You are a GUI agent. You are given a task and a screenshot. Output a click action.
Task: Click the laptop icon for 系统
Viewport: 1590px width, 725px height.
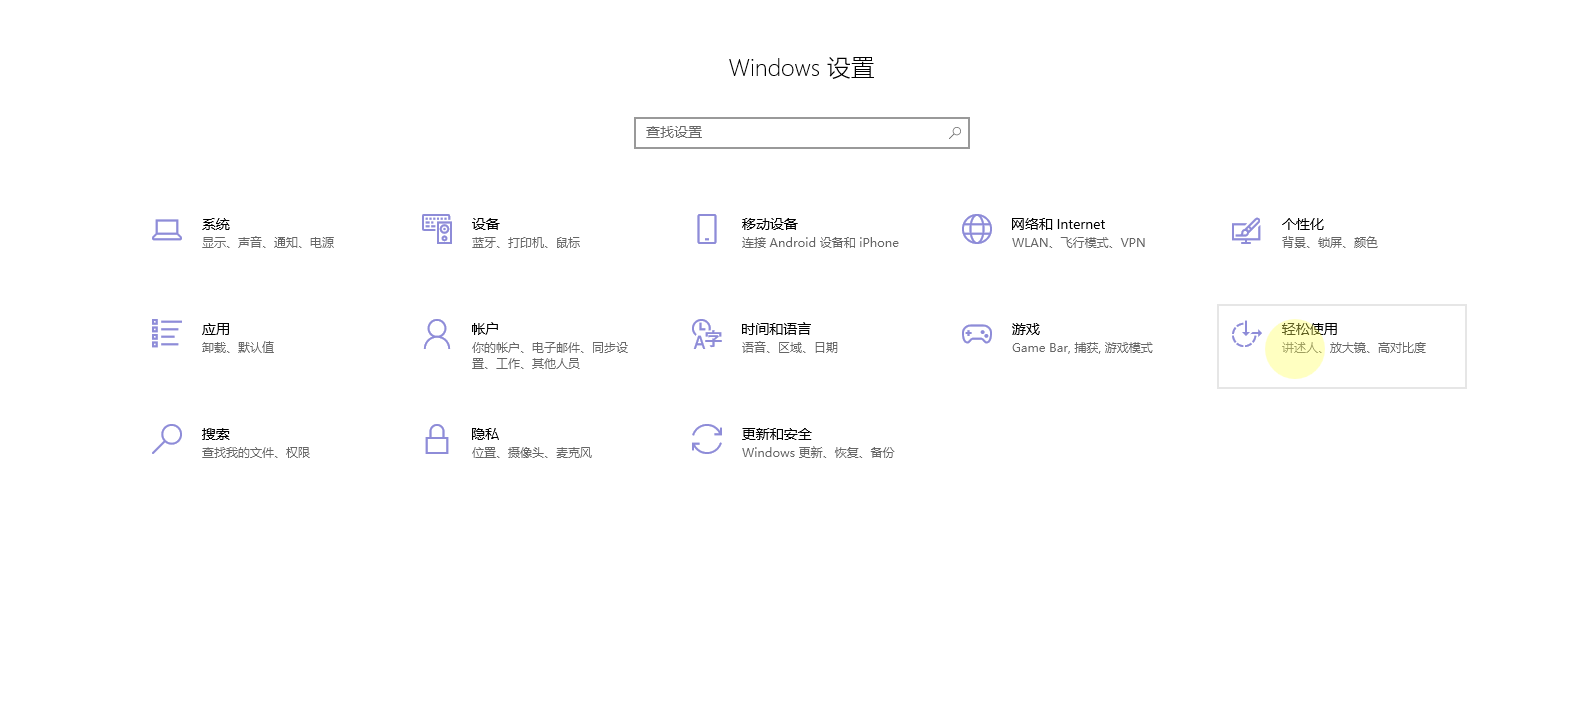[167, 230]
